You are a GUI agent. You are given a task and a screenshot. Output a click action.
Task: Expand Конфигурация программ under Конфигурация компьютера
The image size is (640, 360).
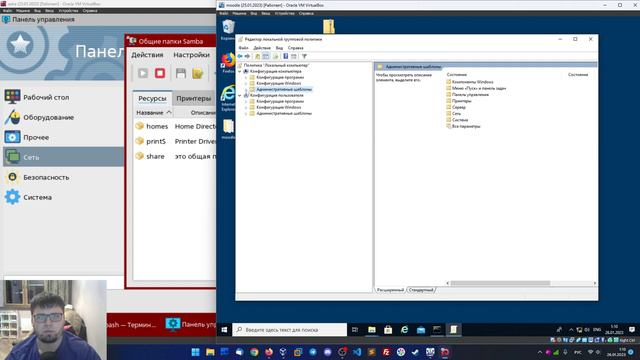pos(246,77)
